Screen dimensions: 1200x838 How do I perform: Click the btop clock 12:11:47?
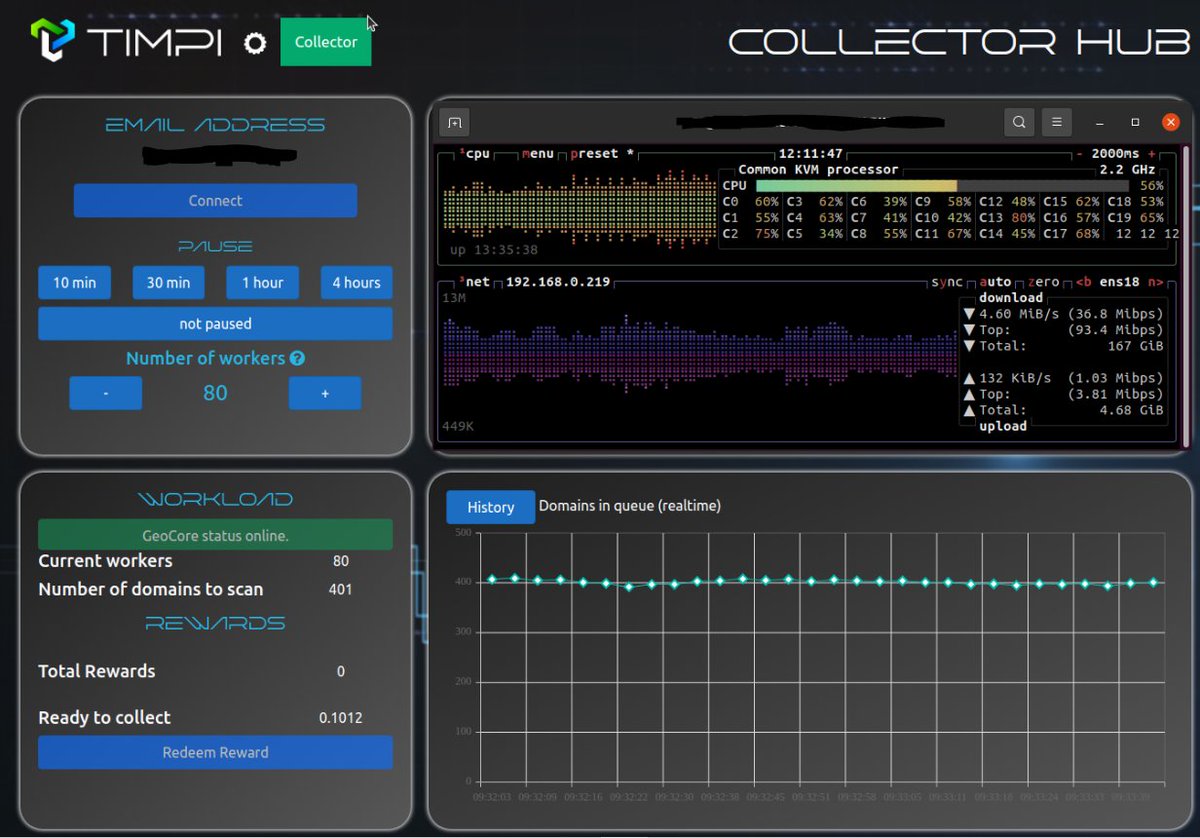810,155
